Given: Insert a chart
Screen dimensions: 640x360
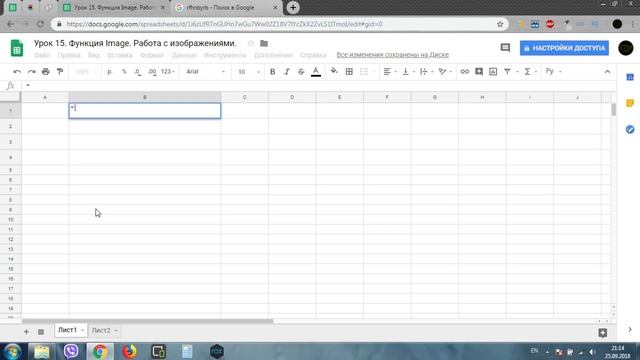Looking at the screenshot, I should 493,71.
